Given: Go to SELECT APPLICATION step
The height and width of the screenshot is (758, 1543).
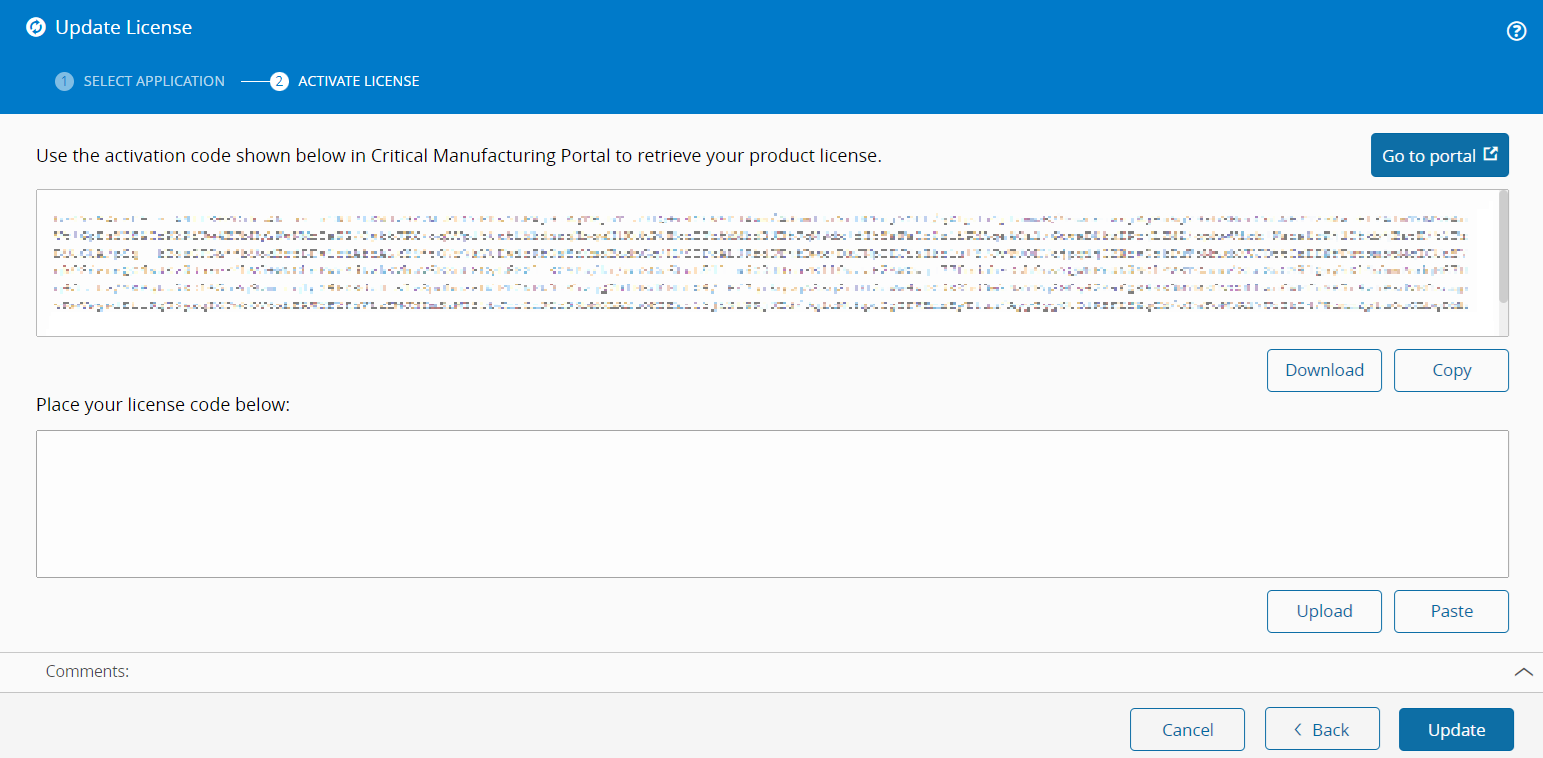Looking at the screenshot, I should (x=154, y=81).
